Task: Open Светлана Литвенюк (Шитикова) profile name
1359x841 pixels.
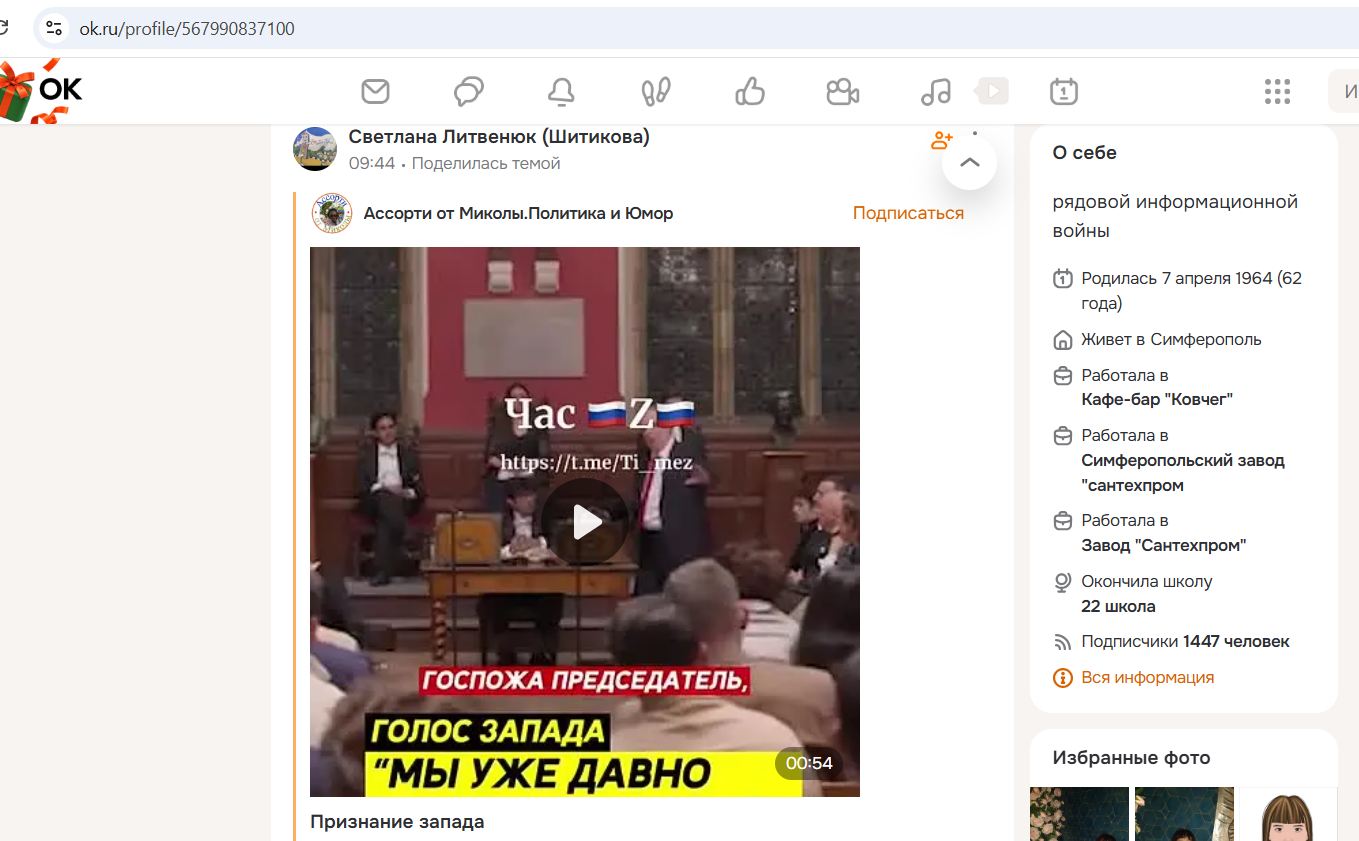Action: click(x=499, y=137)
